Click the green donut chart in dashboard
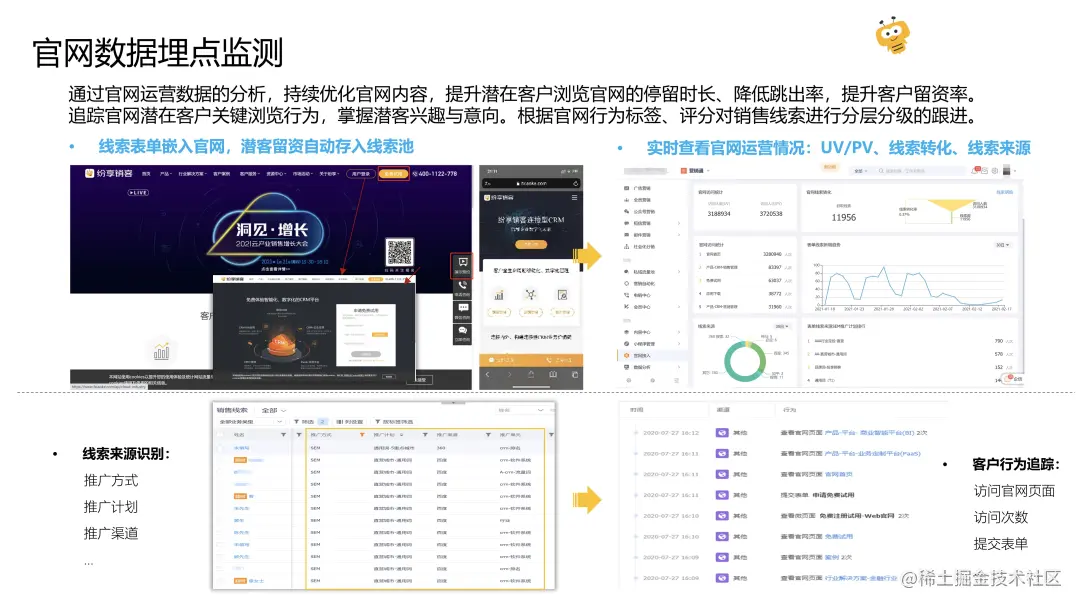This screenshot has height=607, width=1080. [x=745, y=360]
